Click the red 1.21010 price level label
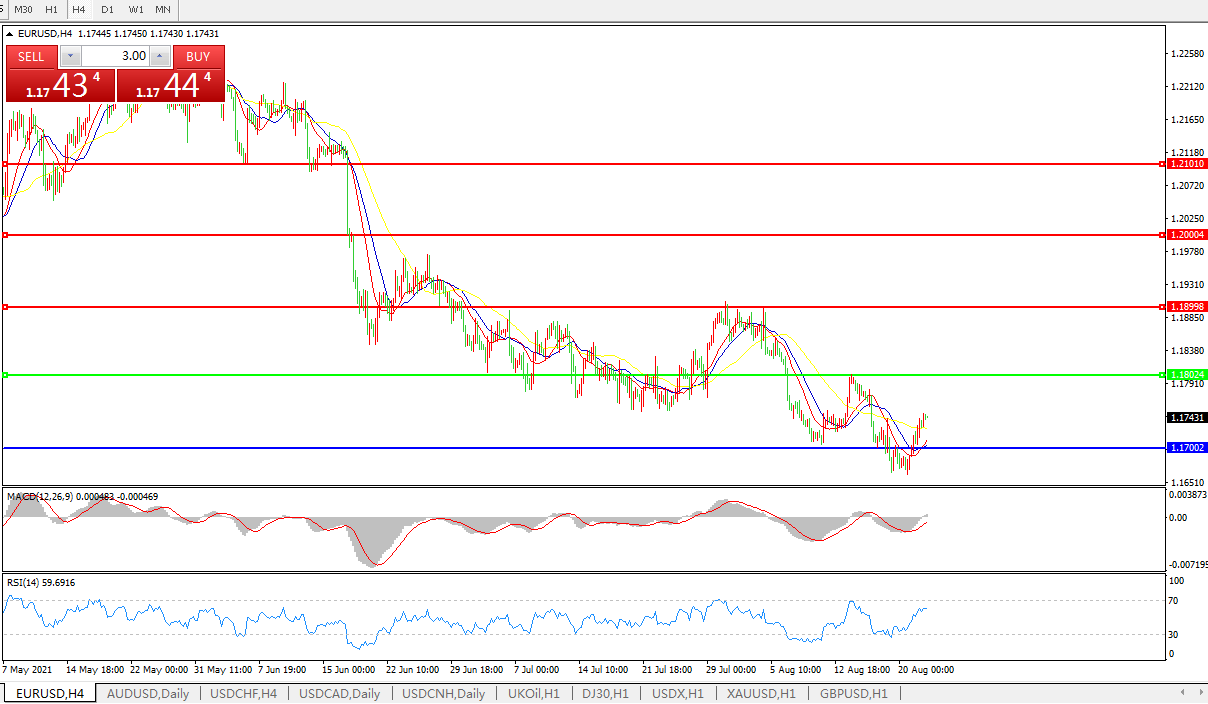The width and height of the screenshot is (1208, 704). pyautogui.click(x=1187, y=163)
